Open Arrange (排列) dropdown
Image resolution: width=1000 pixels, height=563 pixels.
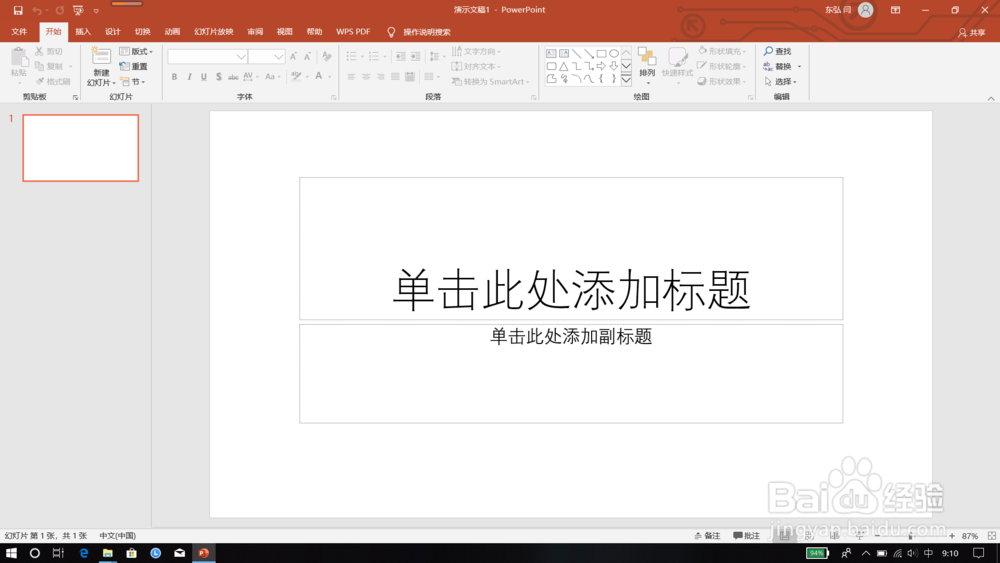(x=647, y=66)
